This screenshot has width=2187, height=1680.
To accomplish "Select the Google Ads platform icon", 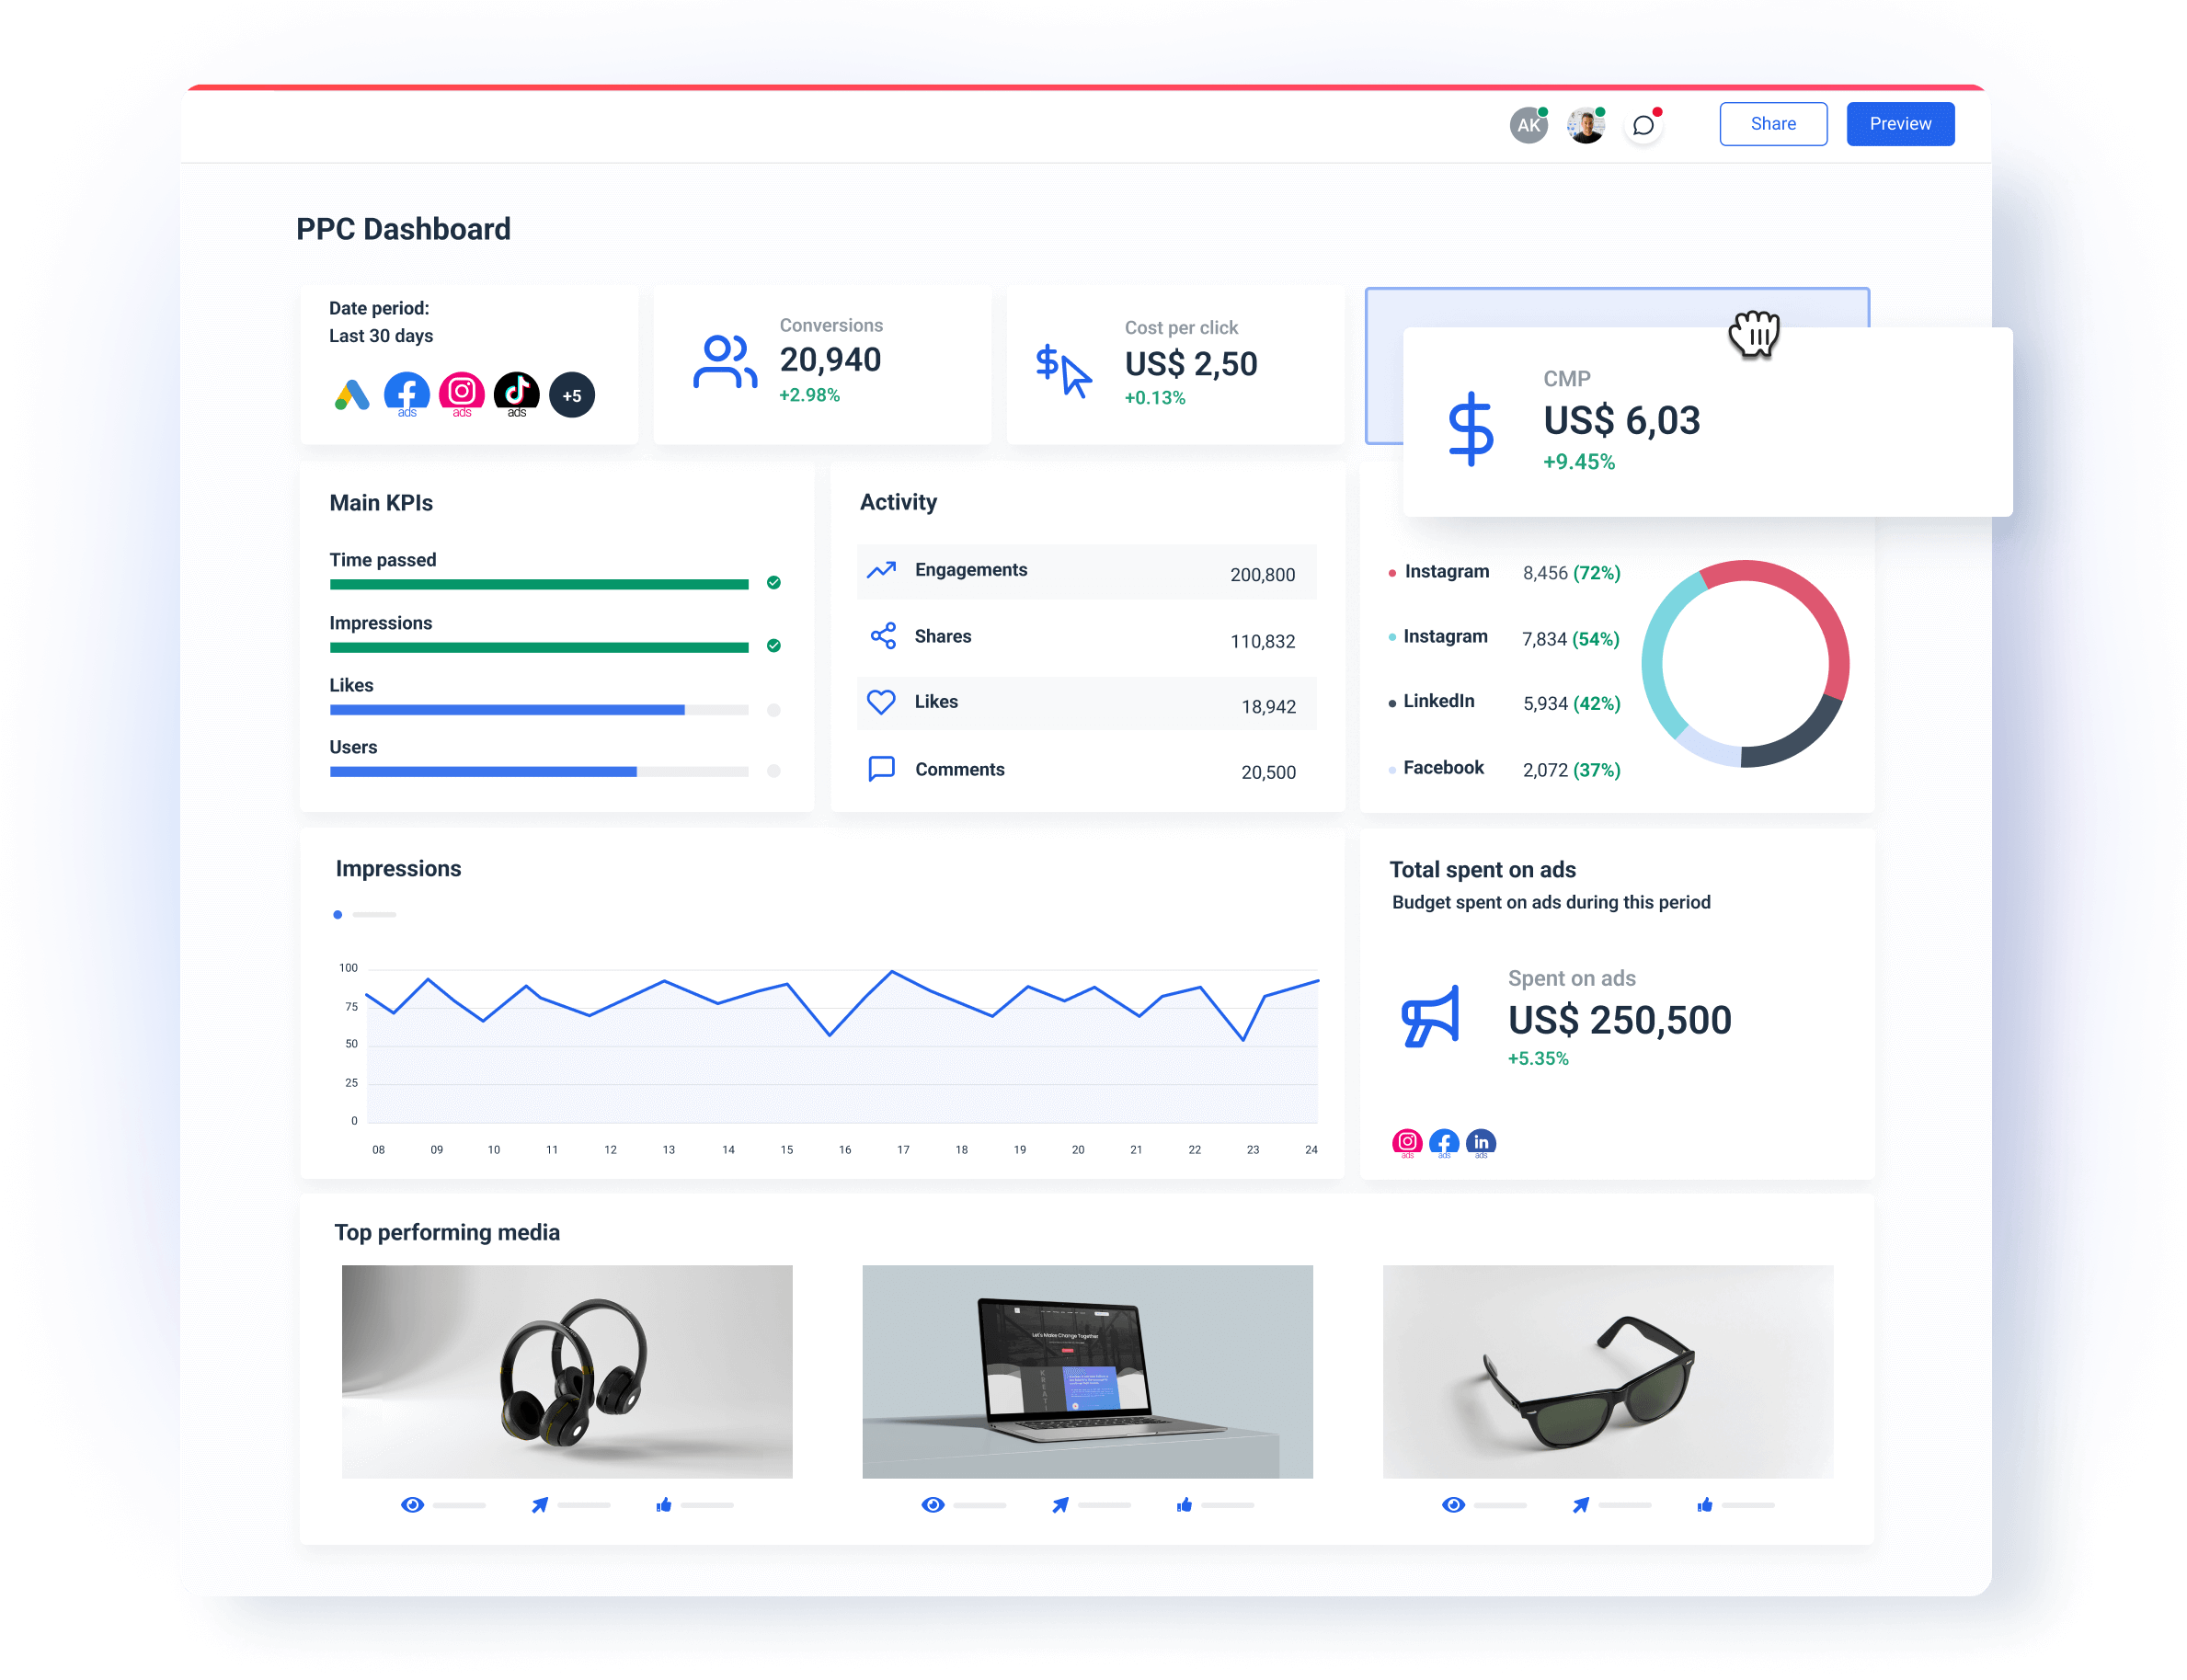I will 351,393.
